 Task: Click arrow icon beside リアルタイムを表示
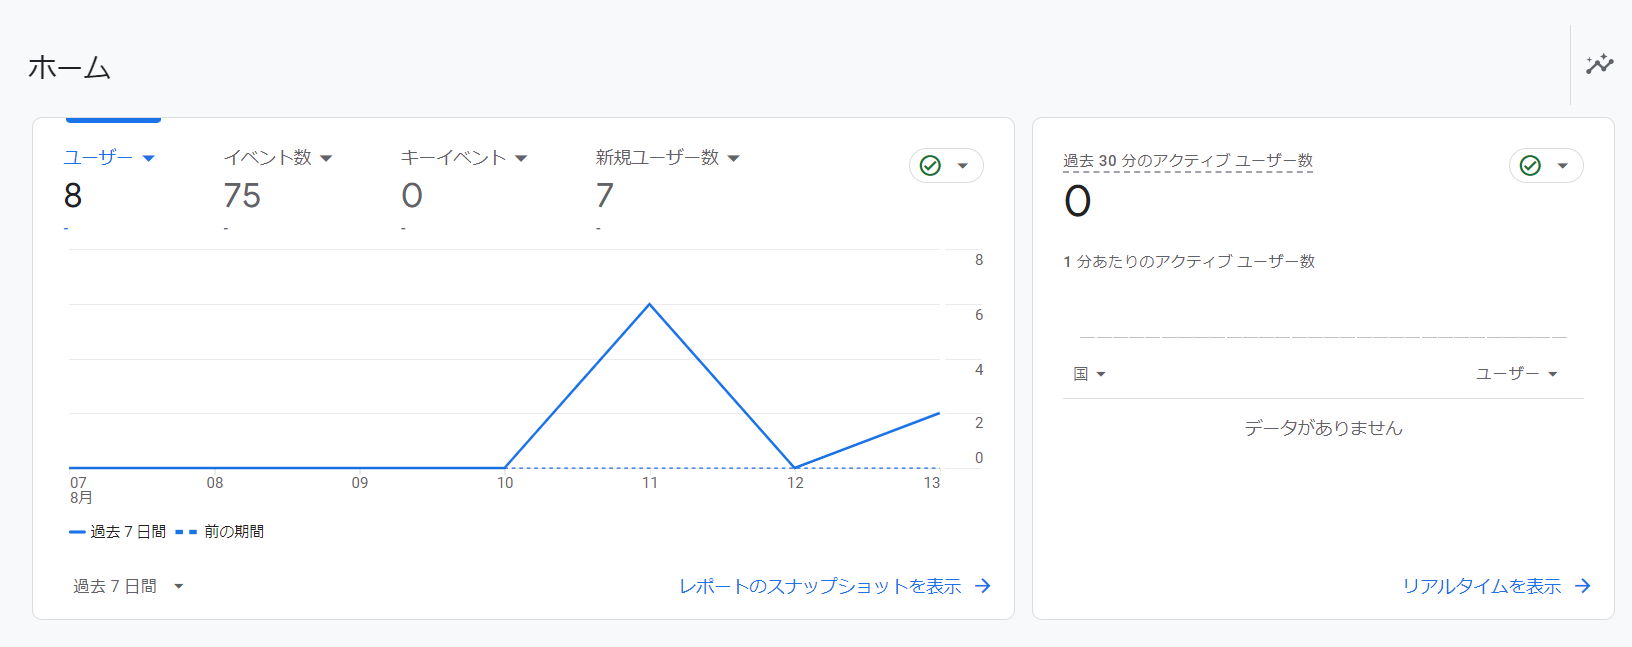pyautogui.click(x=1583, y=586)
